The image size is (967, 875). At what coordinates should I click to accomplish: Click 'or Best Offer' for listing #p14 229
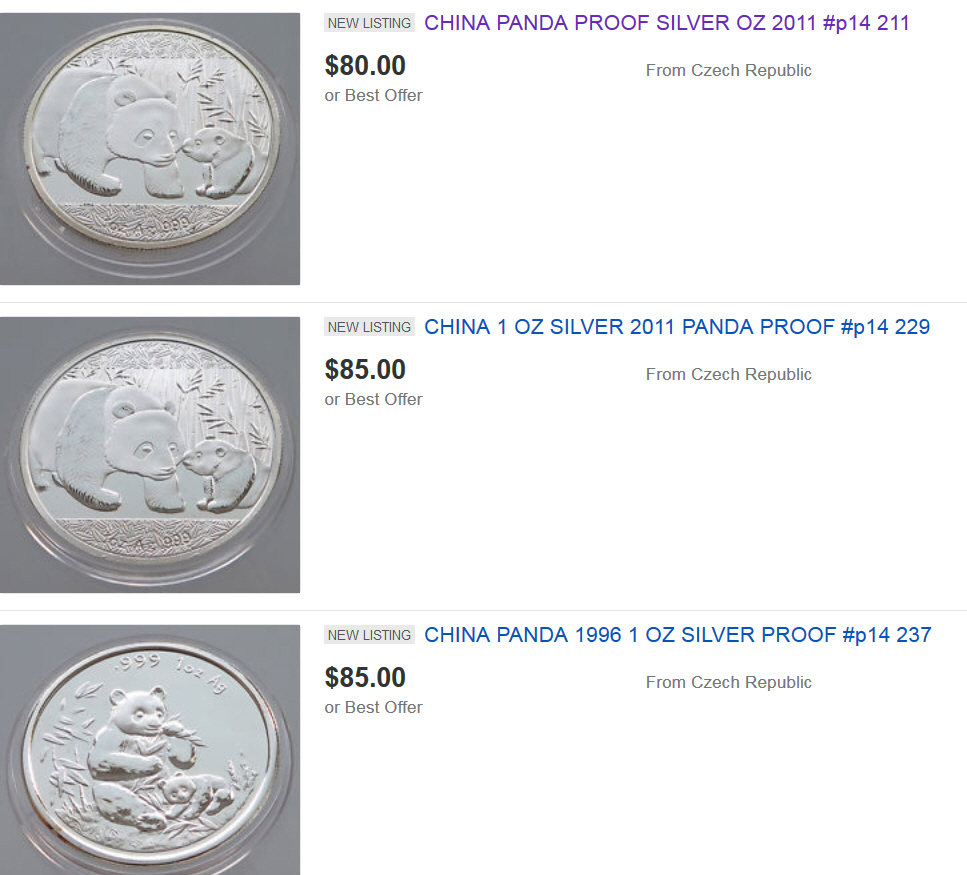pyautogui.click(x=373, y=399)
